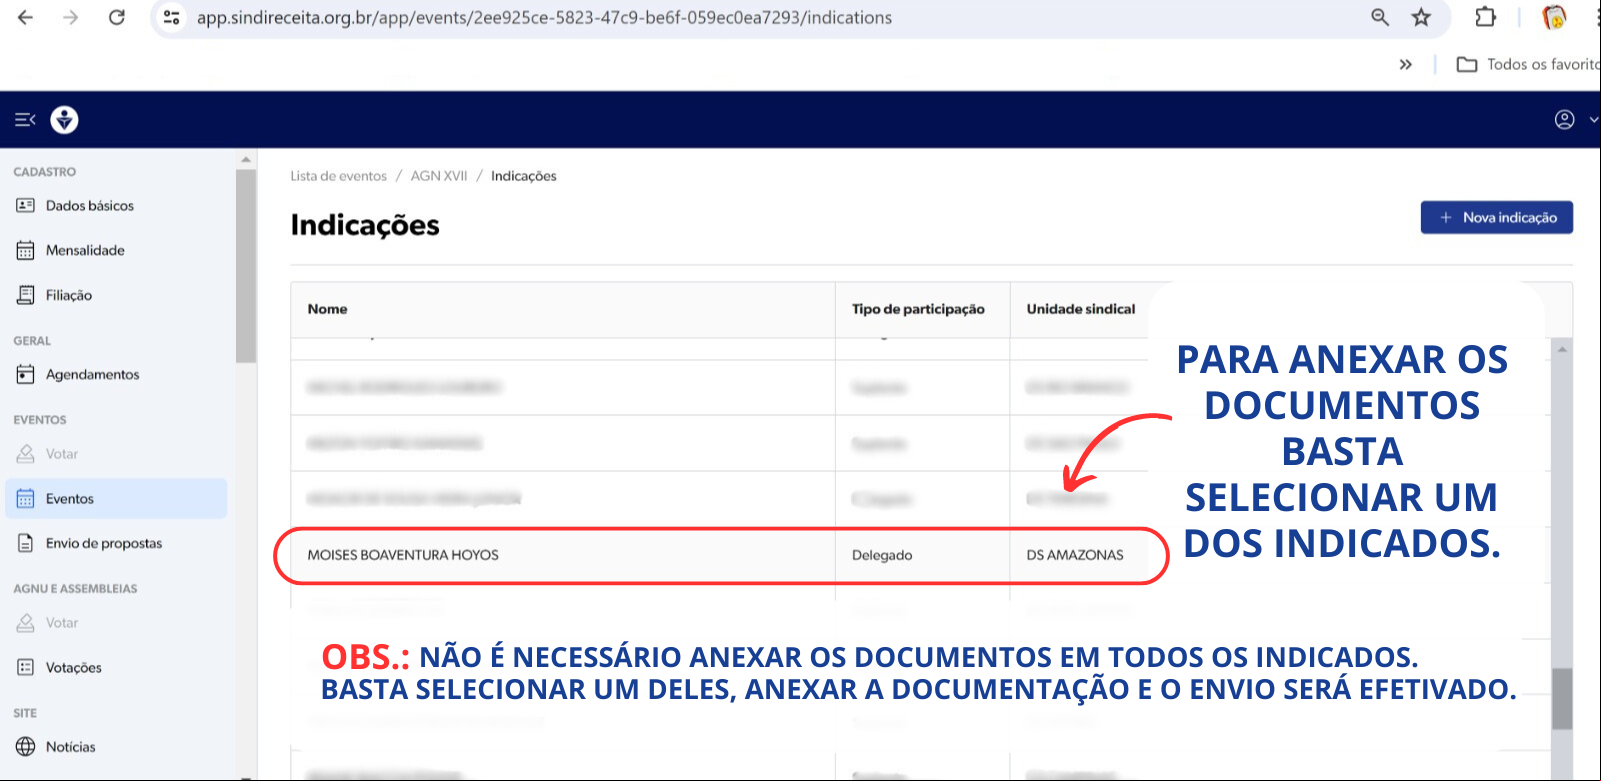This screenshot has width=1601, height=781.
Task: Click Nova indicação button
Action: tap(1497, 217)
